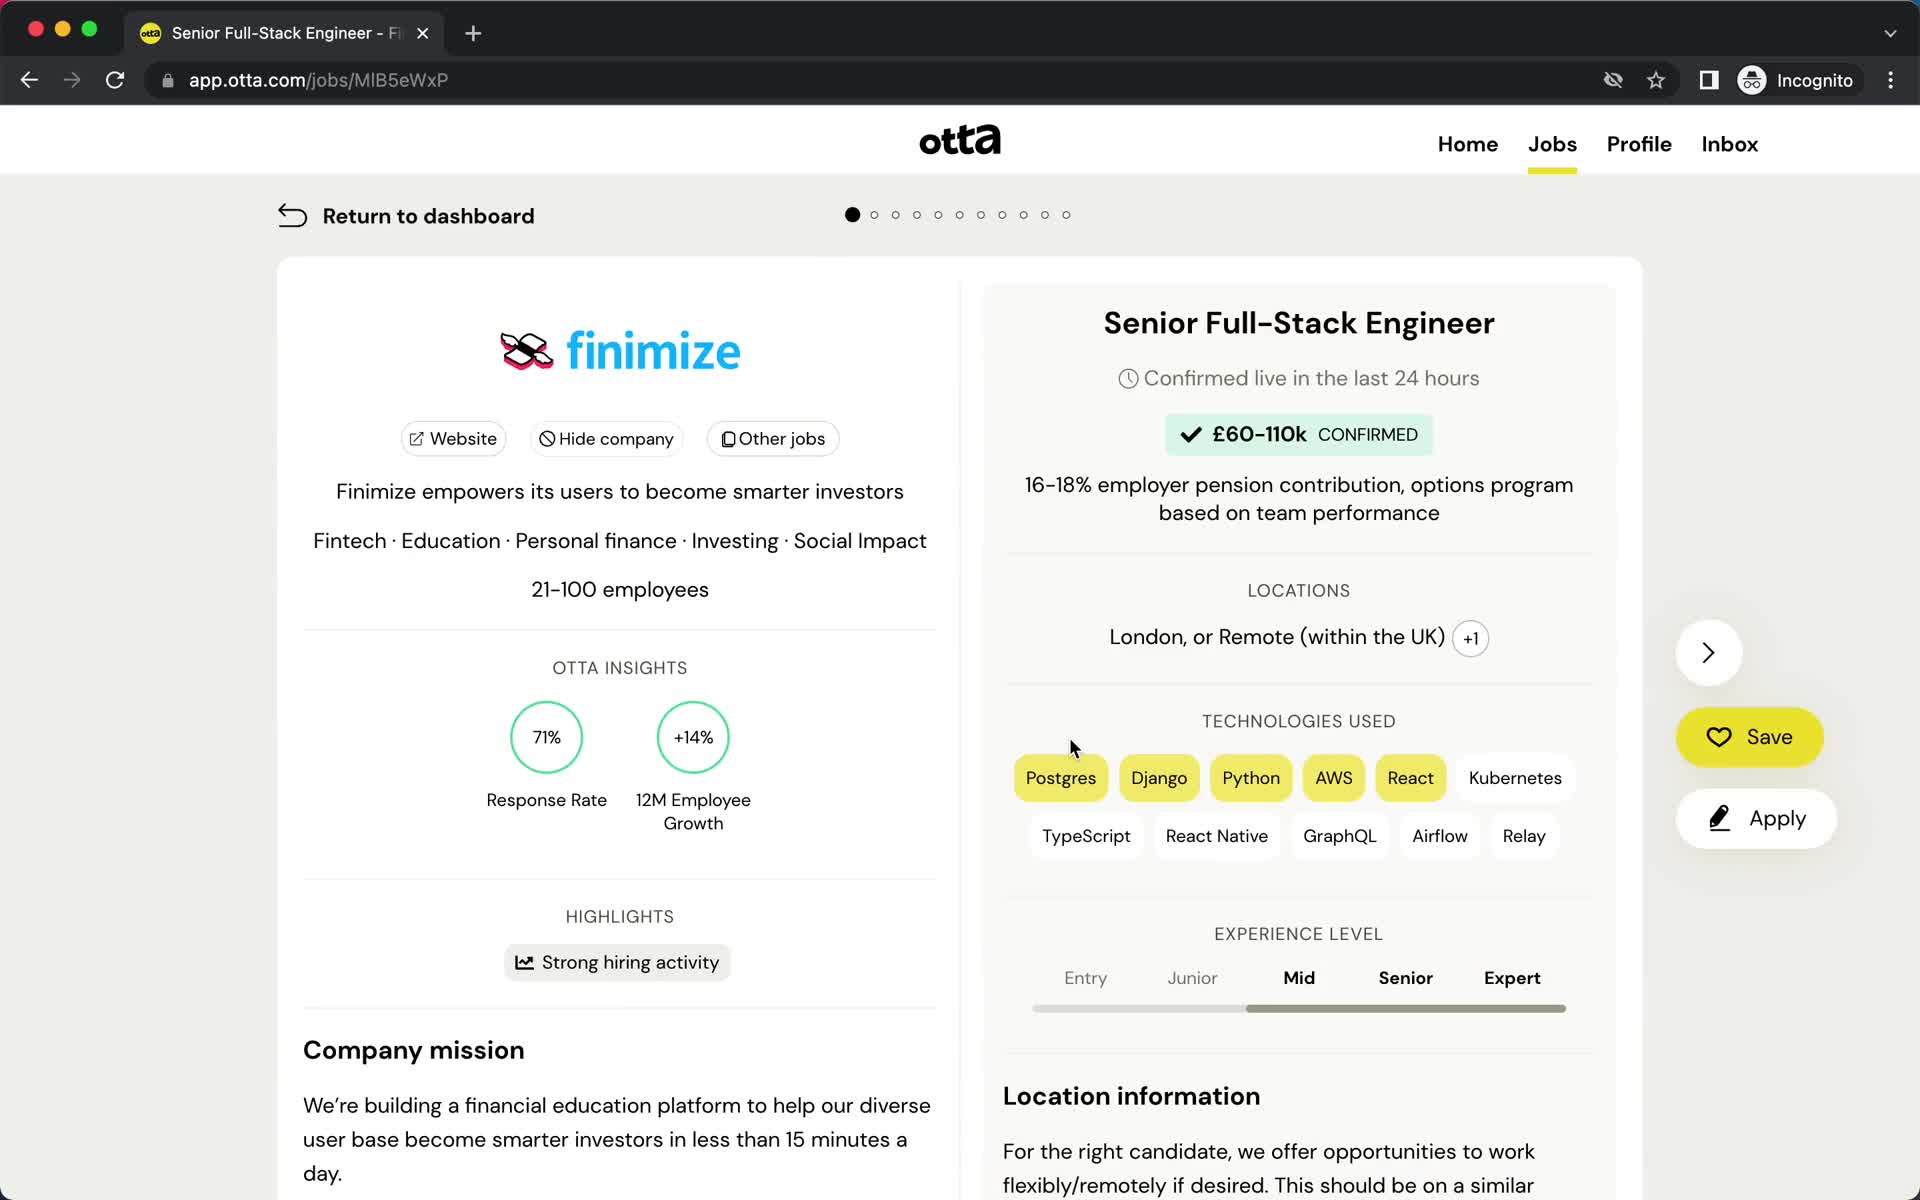Click the clock confirmed live icon
1920x1200 pixels.
1127,377
